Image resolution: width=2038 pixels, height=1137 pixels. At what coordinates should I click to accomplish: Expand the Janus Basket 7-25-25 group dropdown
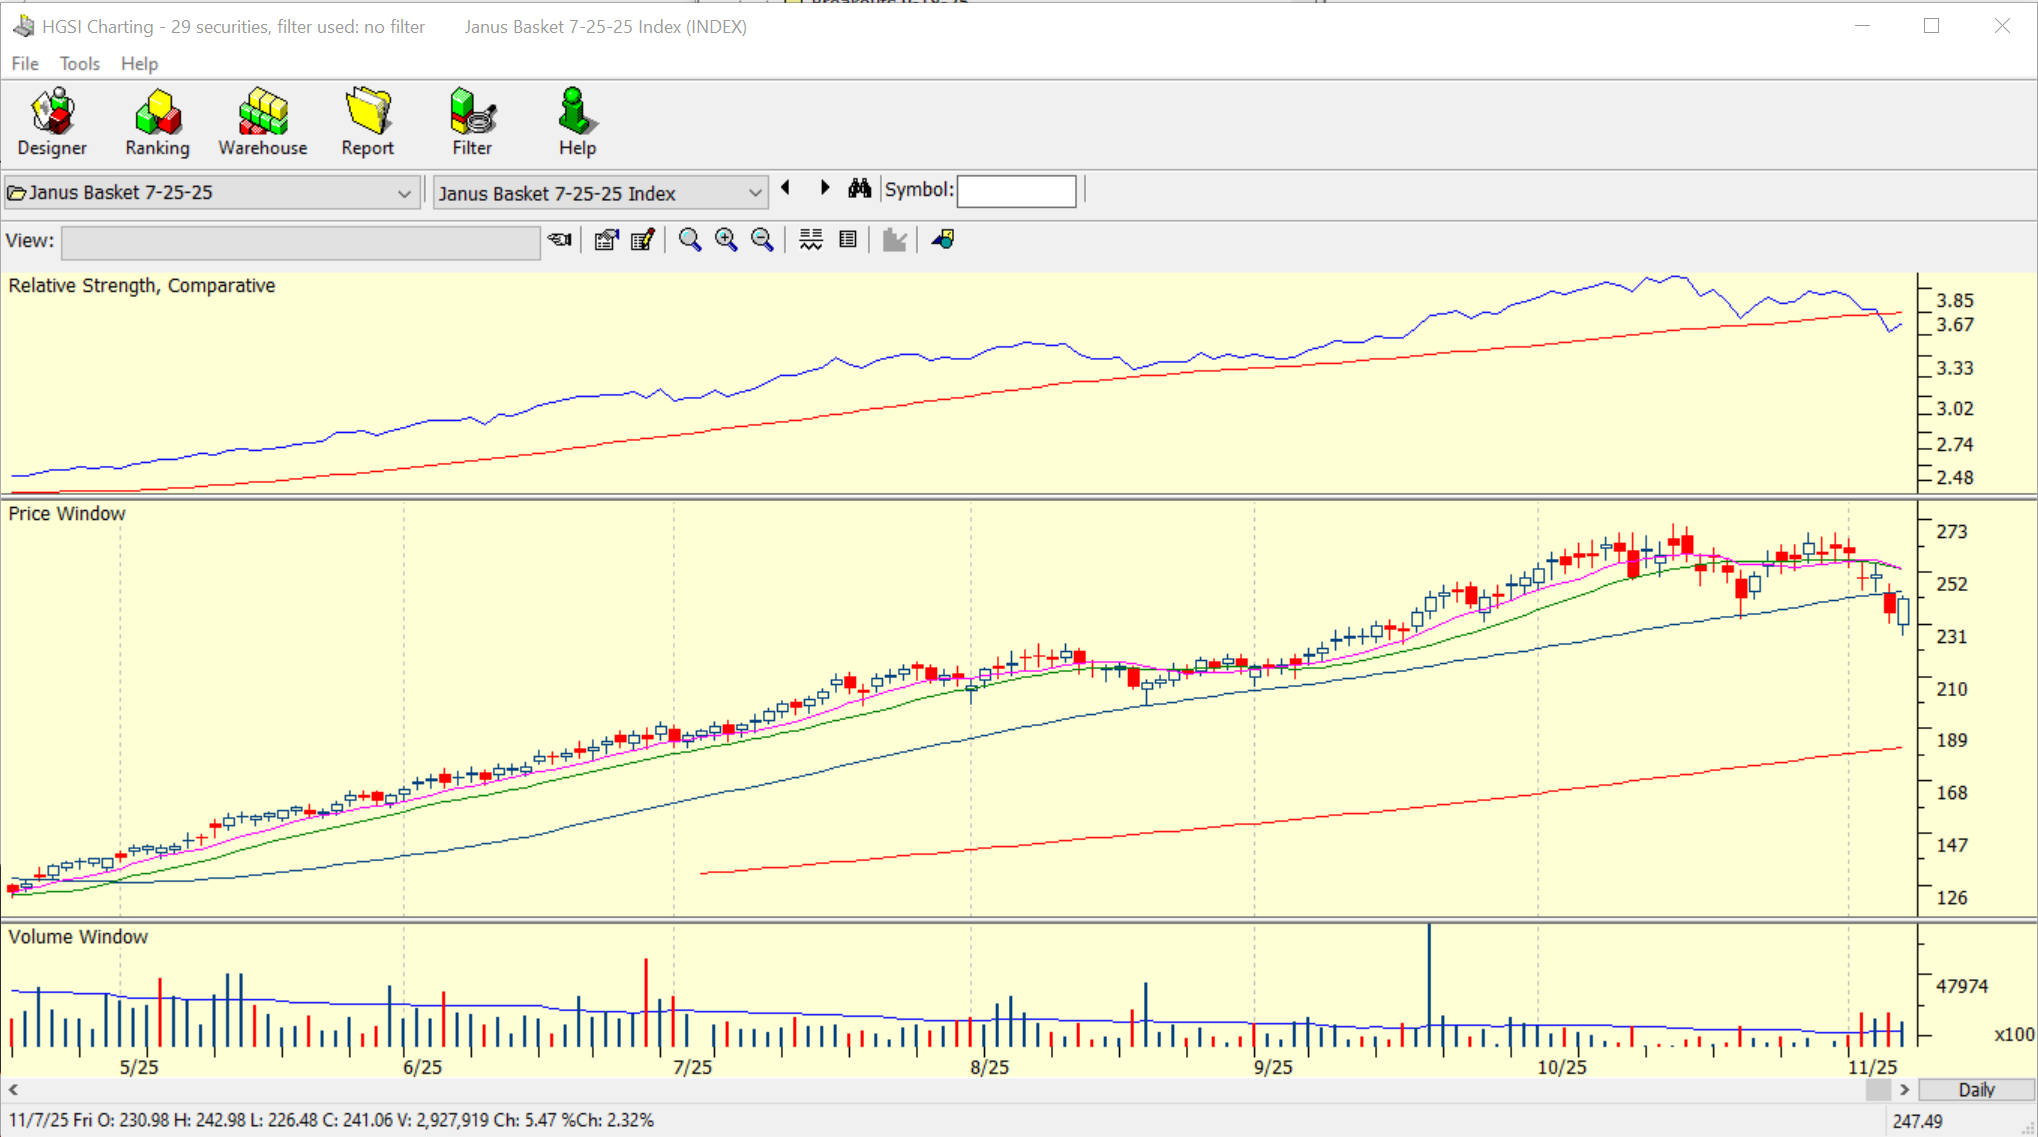pyautogui.click(x=404, y=193)
